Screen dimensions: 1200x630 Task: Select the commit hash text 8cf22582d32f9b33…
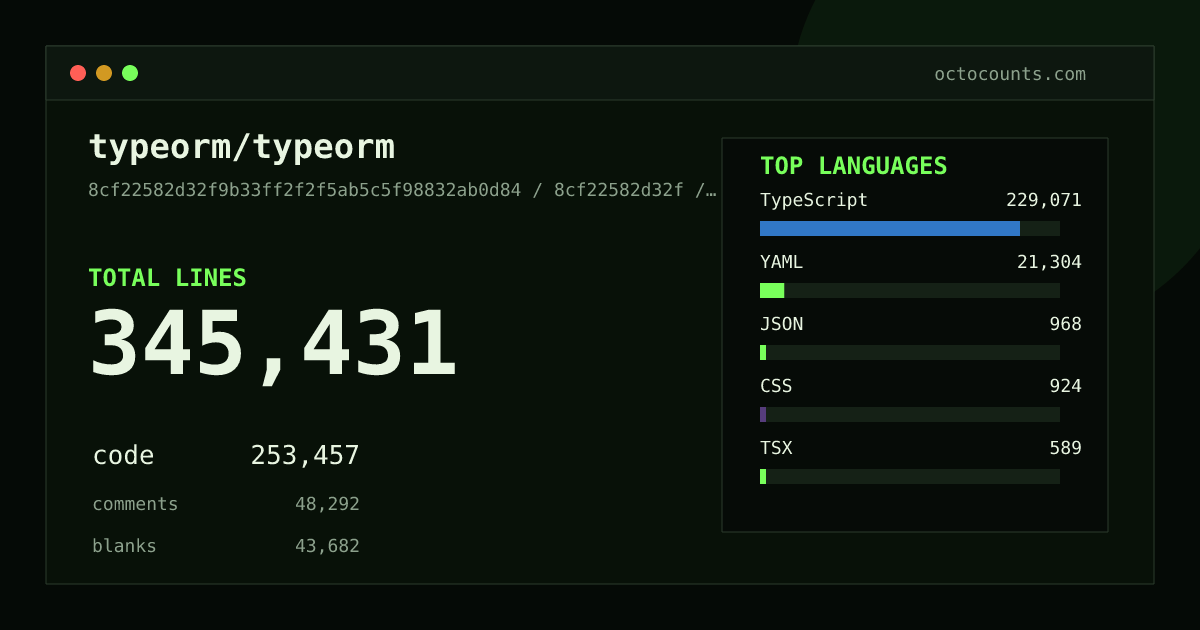coord(402,190)
